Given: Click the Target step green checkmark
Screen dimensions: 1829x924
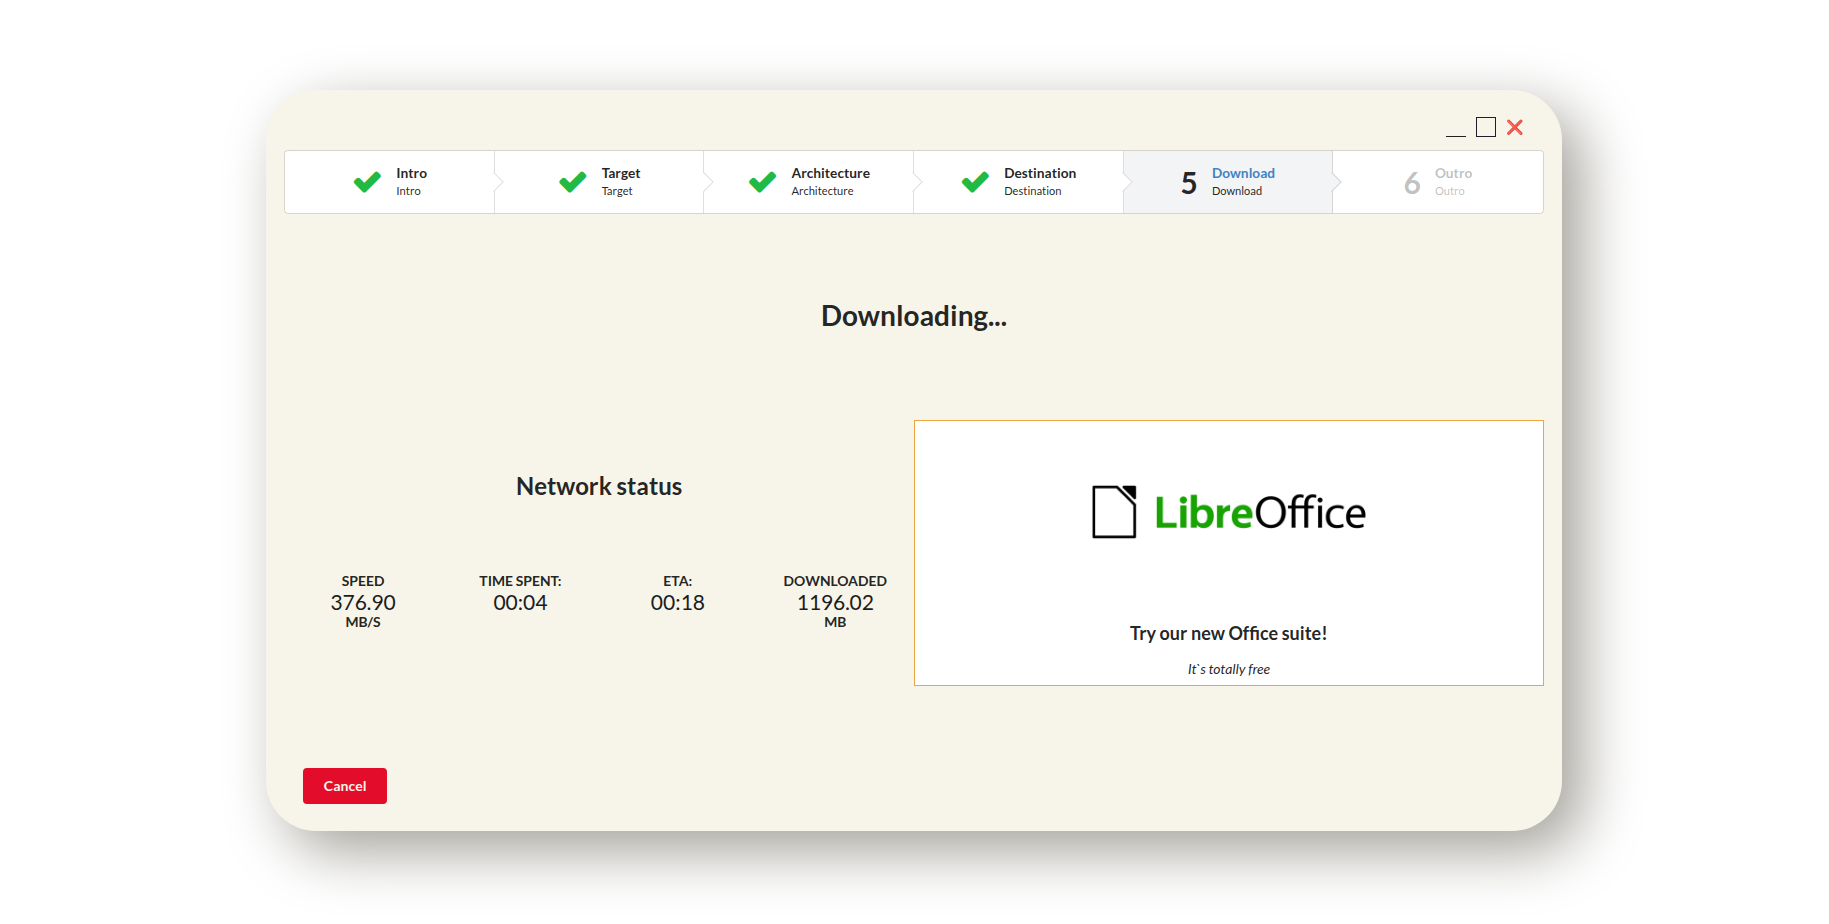Looking at the screenshot, I should tap(573, 182).
